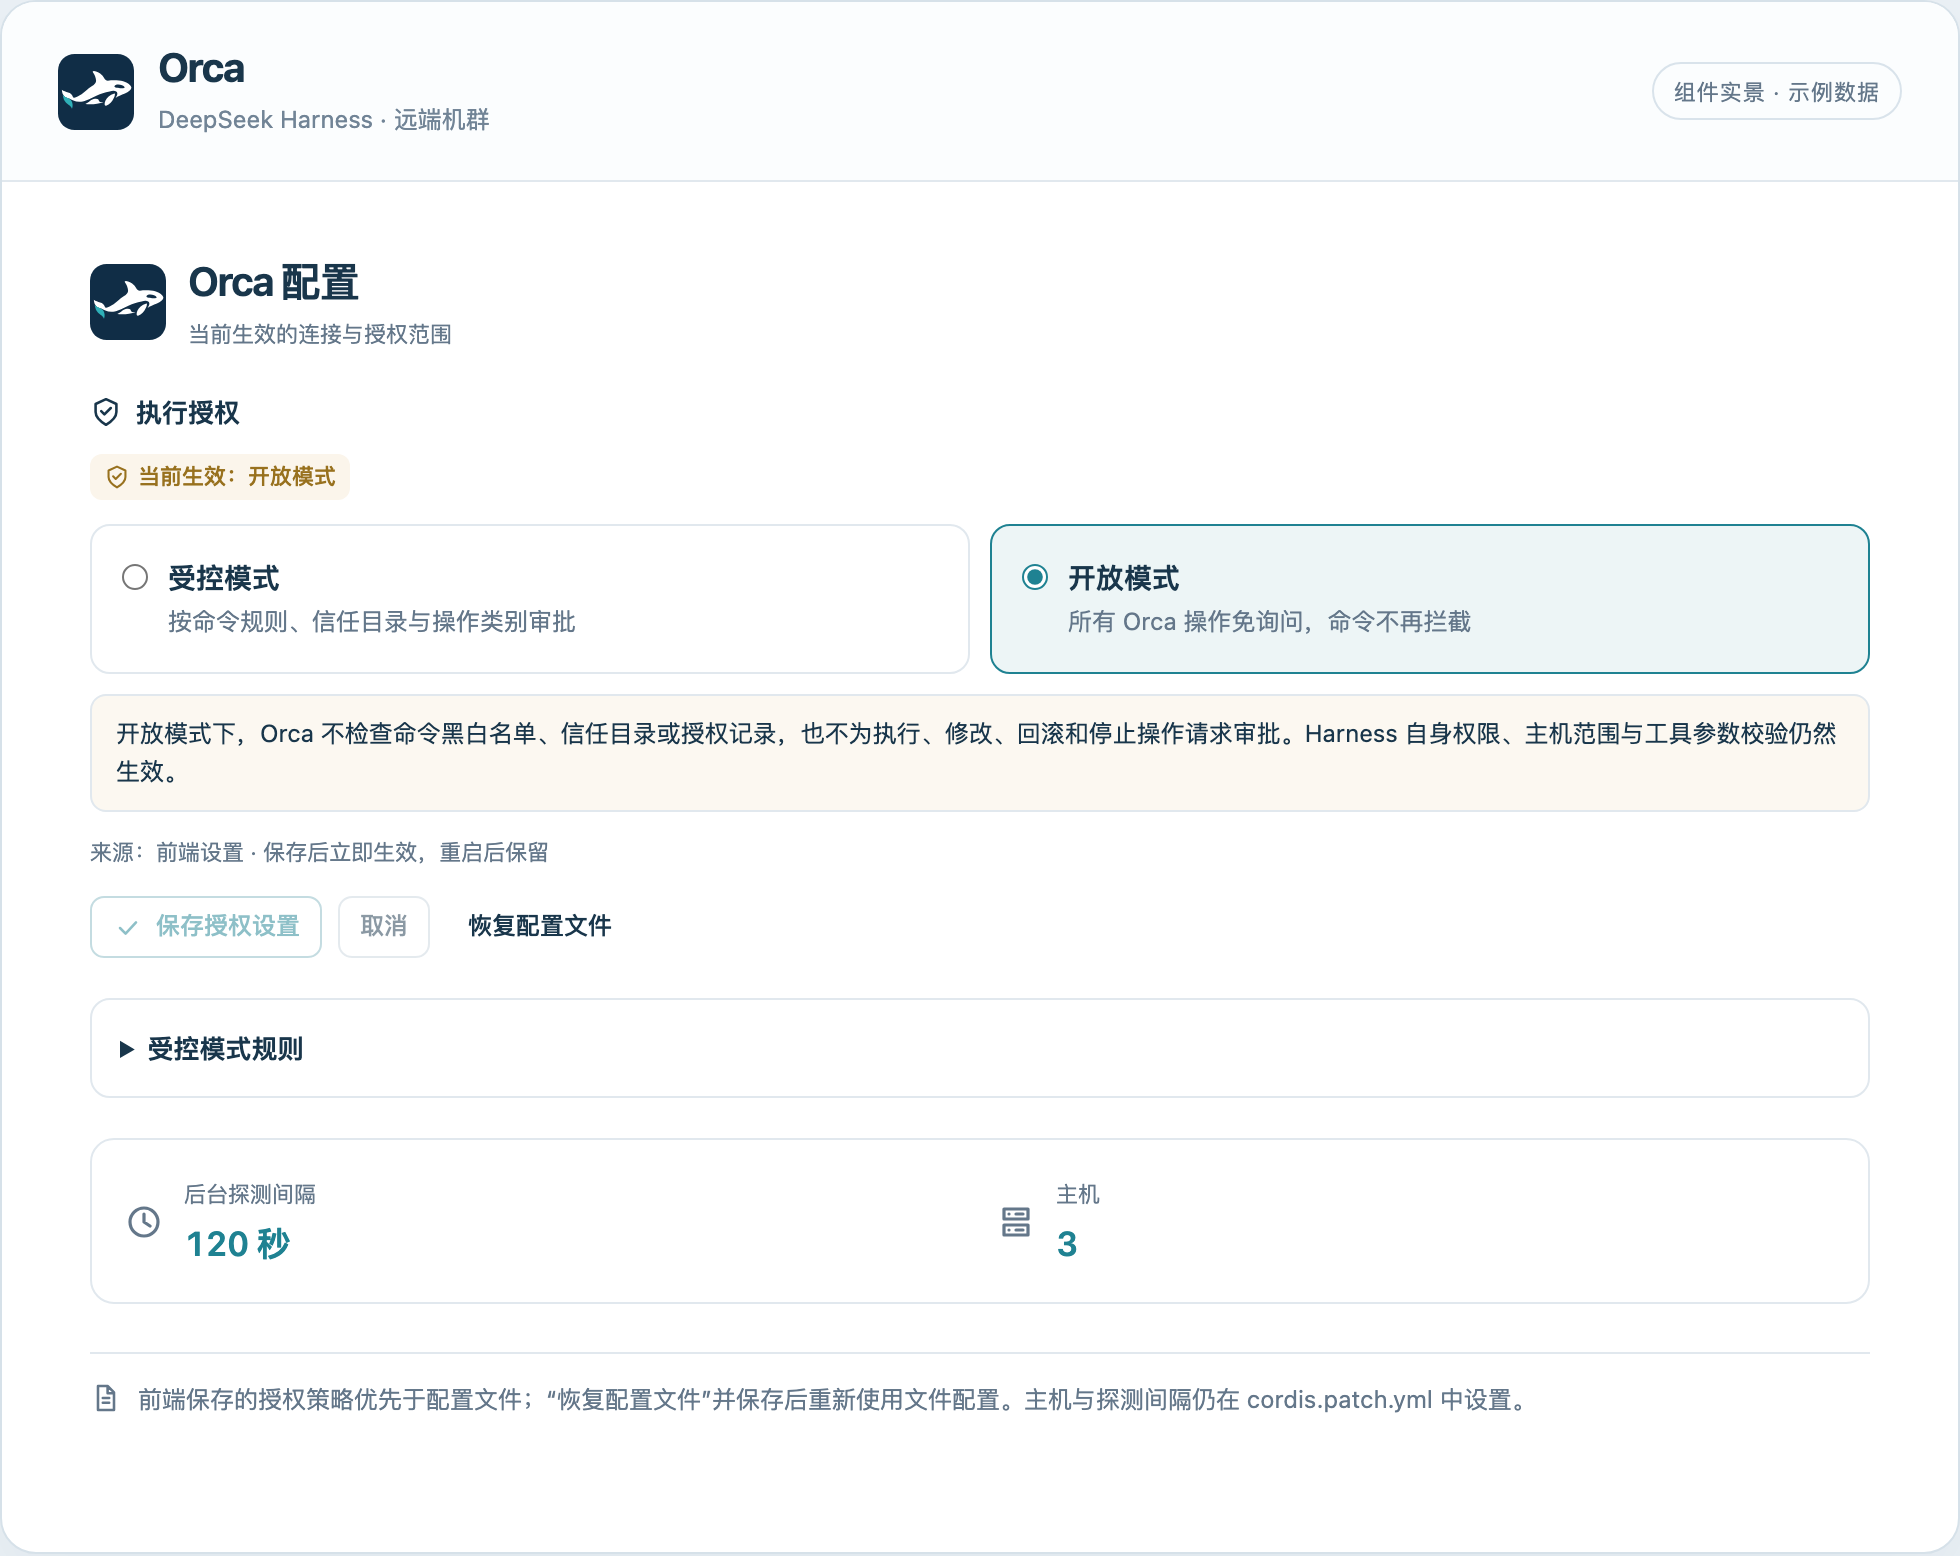
Task: Click the 后台探测间隔 label
Action: 250,1194
